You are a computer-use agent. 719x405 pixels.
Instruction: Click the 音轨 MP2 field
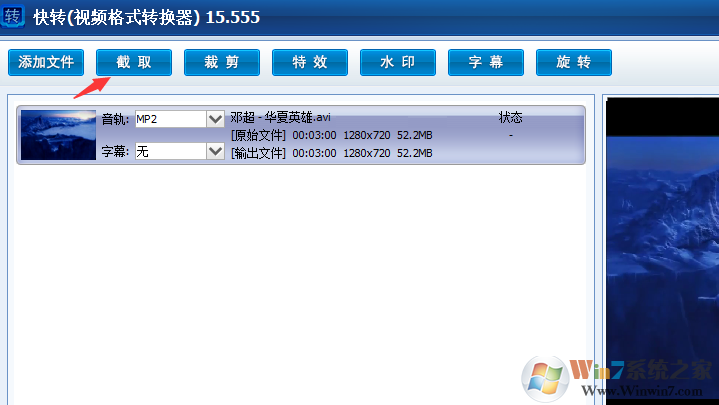click(x=171, y=119)
